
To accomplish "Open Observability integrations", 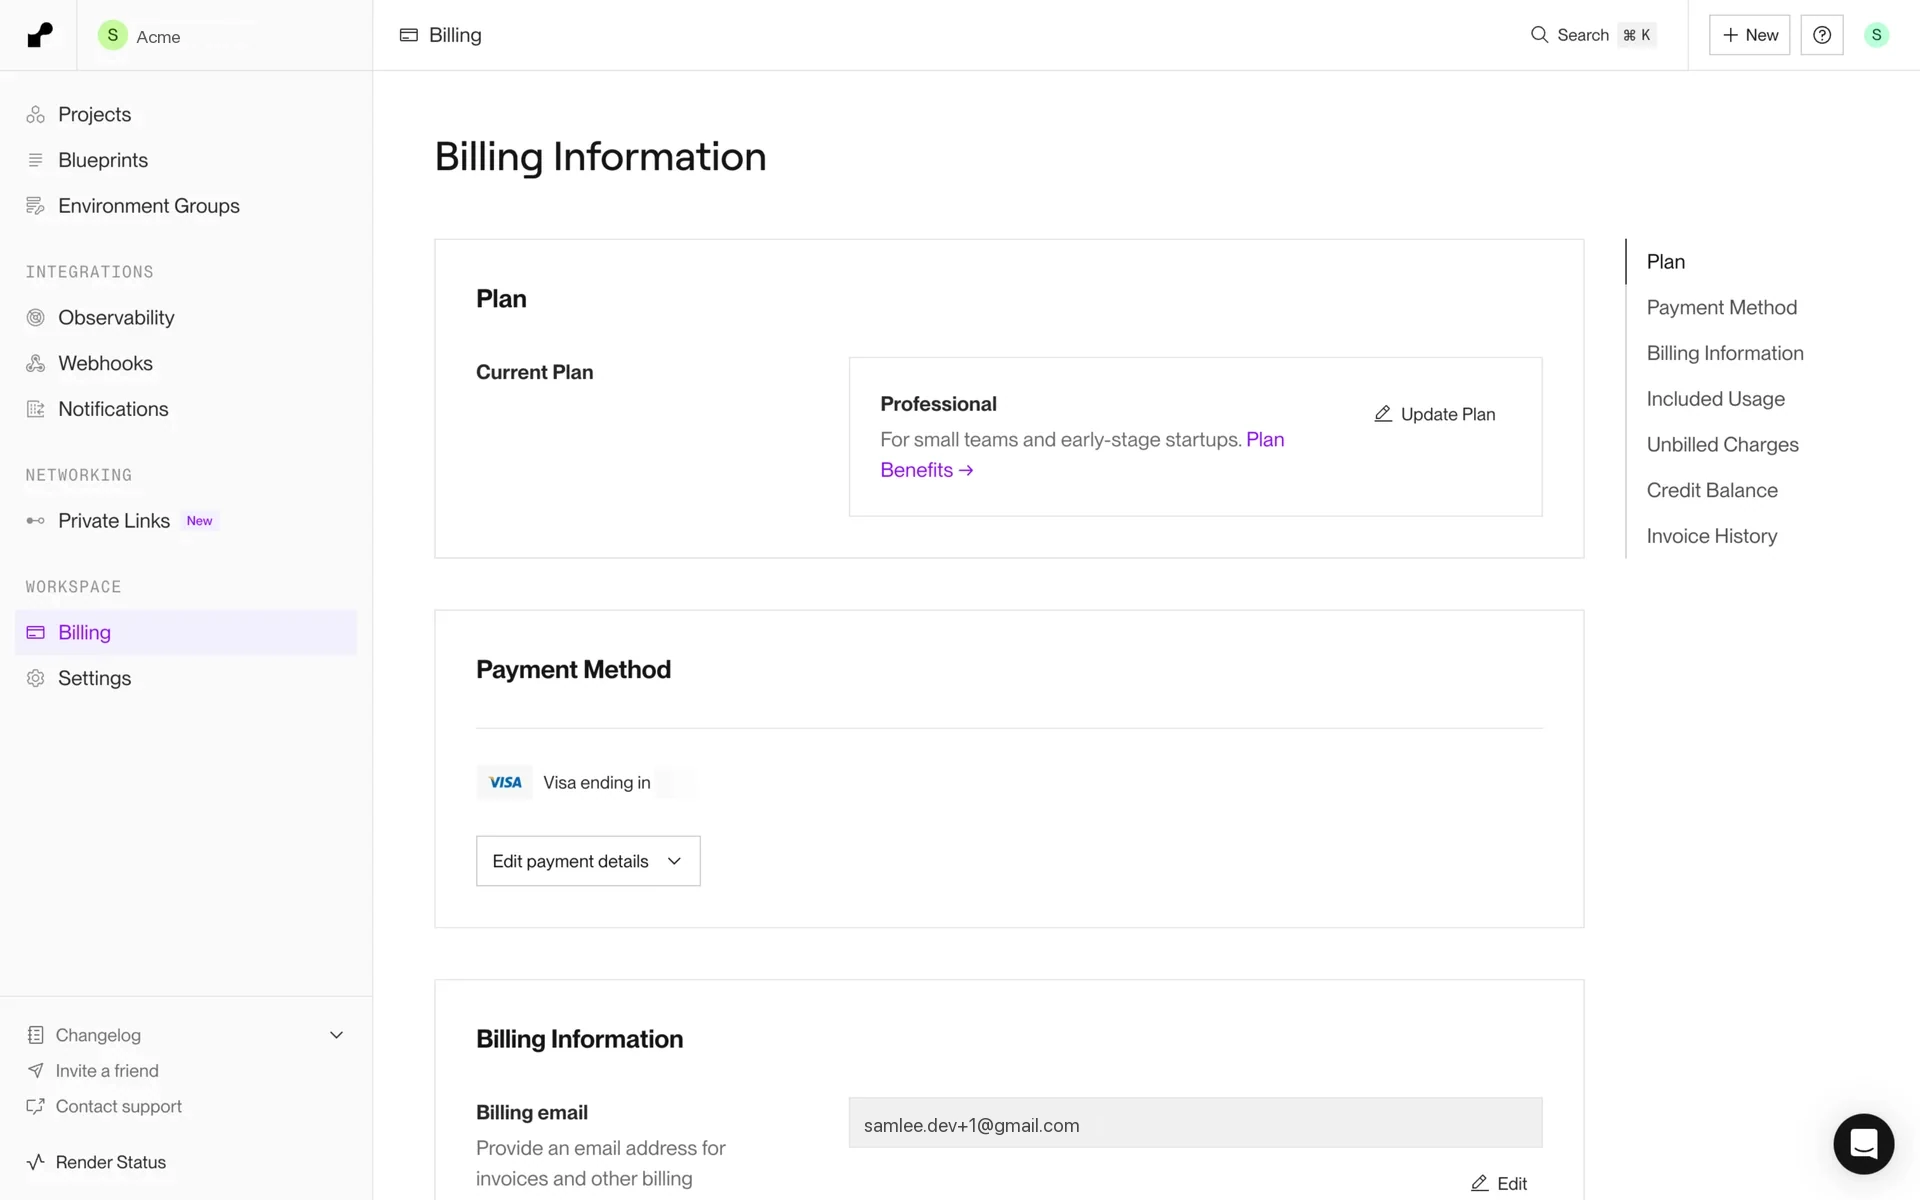I will [x=116, y=318].
